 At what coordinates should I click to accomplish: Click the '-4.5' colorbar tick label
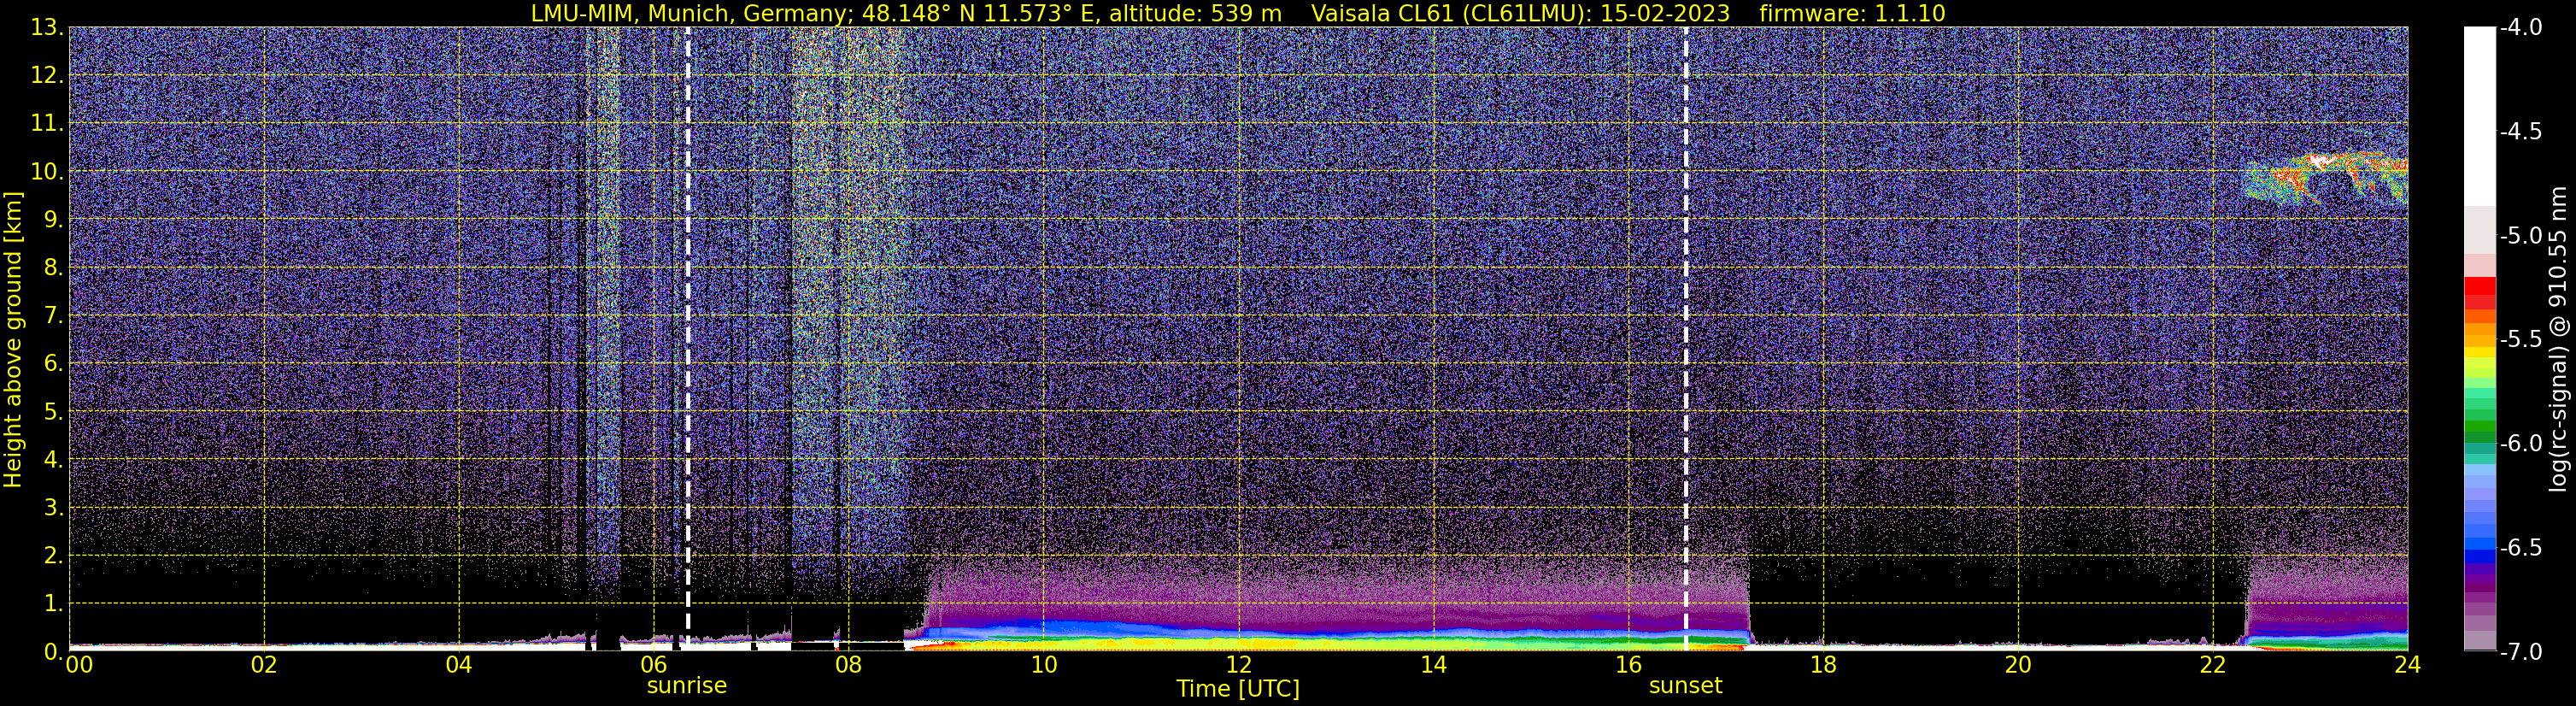pos(2521,132)
